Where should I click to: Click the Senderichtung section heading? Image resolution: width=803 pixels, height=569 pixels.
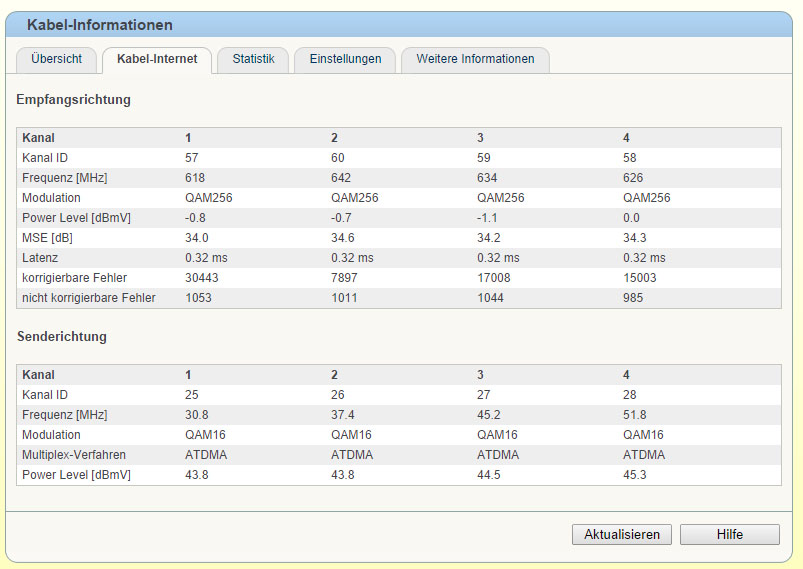62,337
